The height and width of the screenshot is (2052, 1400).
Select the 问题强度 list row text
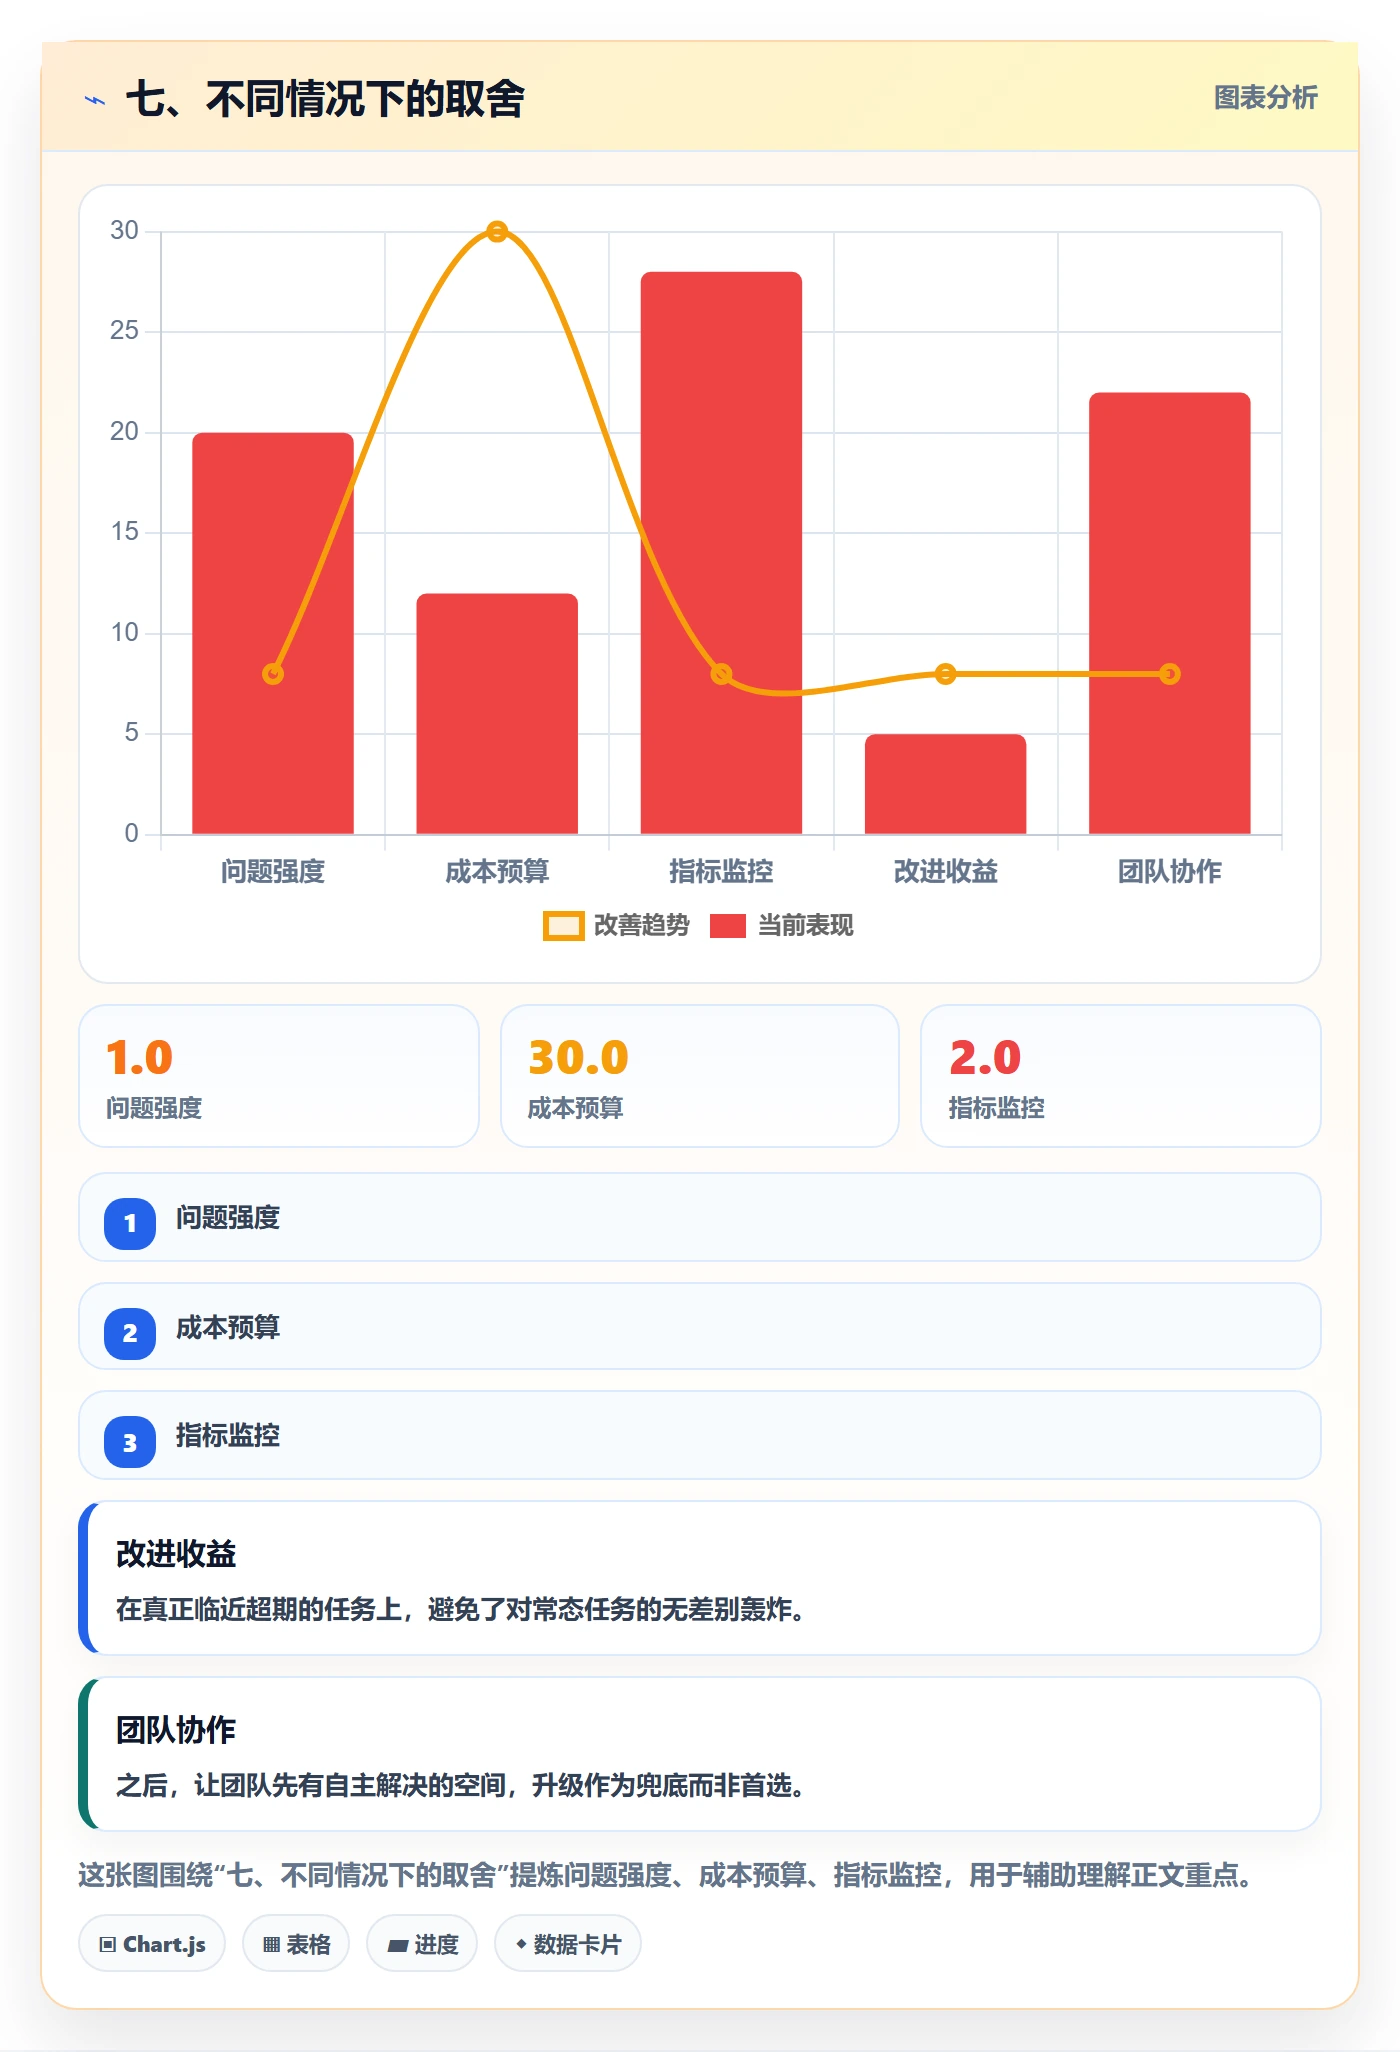click(228, 1218)
